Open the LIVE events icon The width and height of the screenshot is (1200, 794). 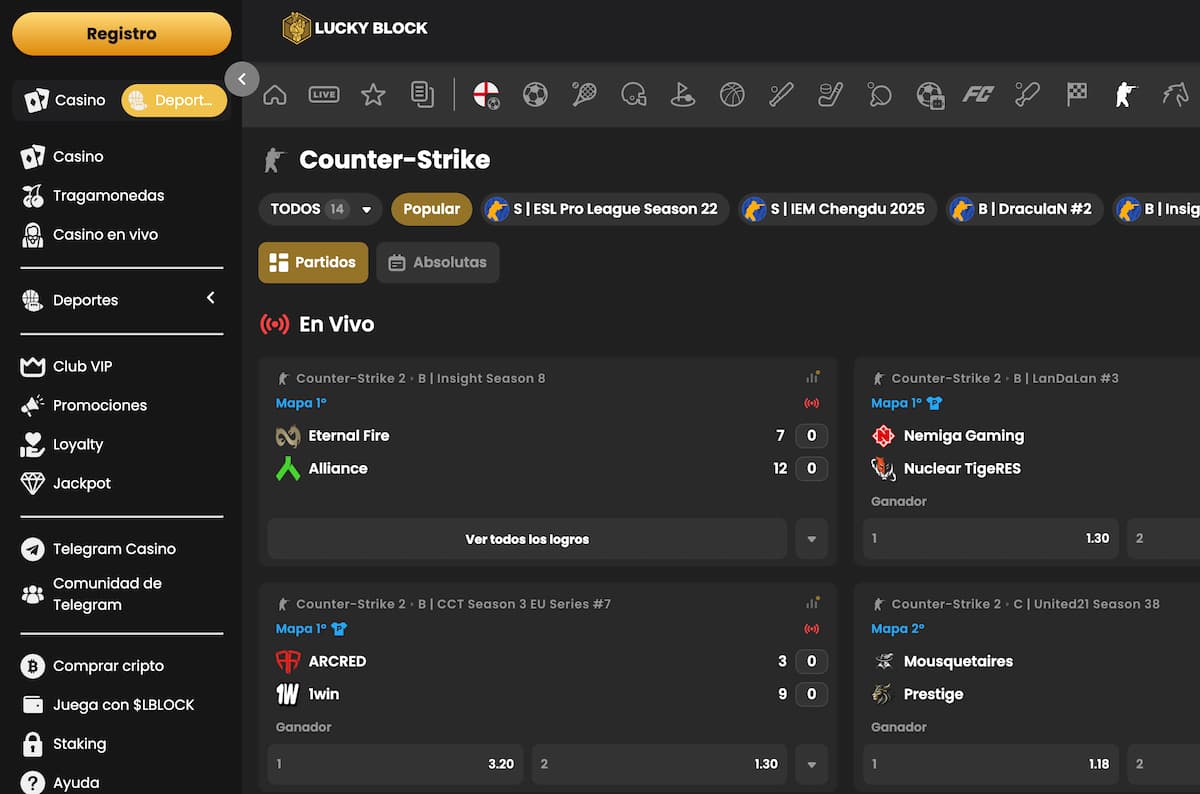[324, 95]
